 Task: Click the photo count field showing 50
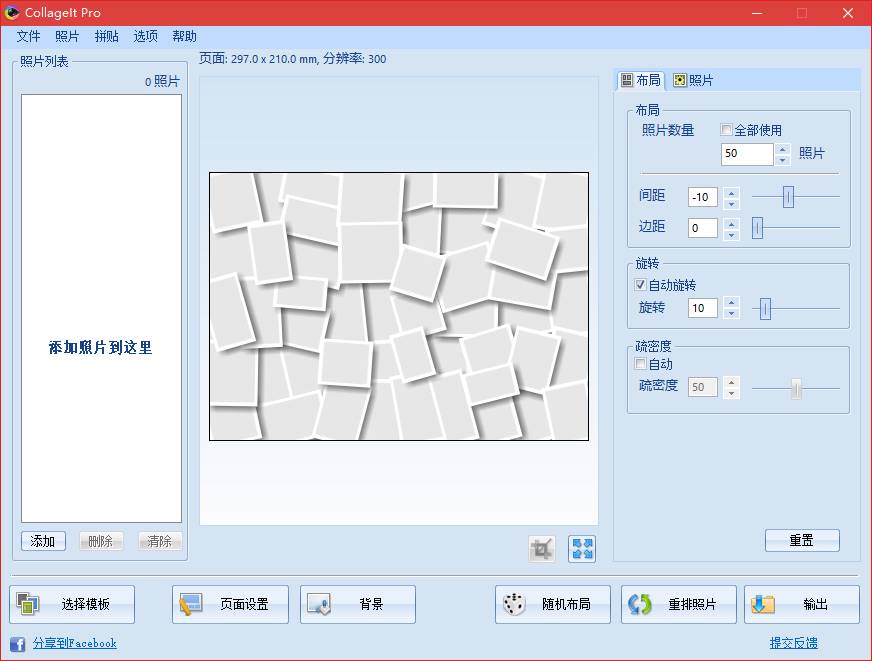[x=747, y=154]
